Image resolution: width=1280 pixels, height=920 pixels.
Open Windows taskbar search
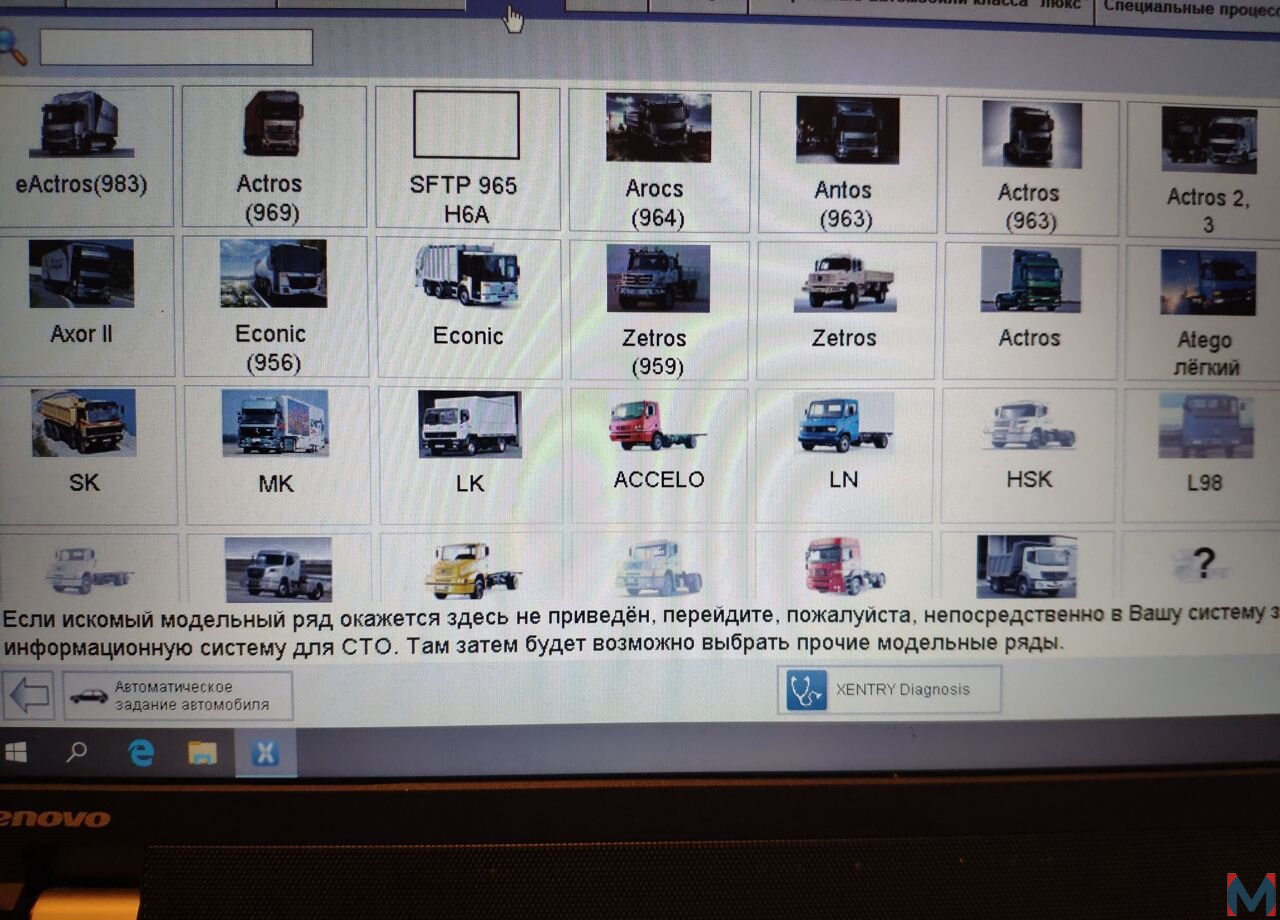point(76,753)
